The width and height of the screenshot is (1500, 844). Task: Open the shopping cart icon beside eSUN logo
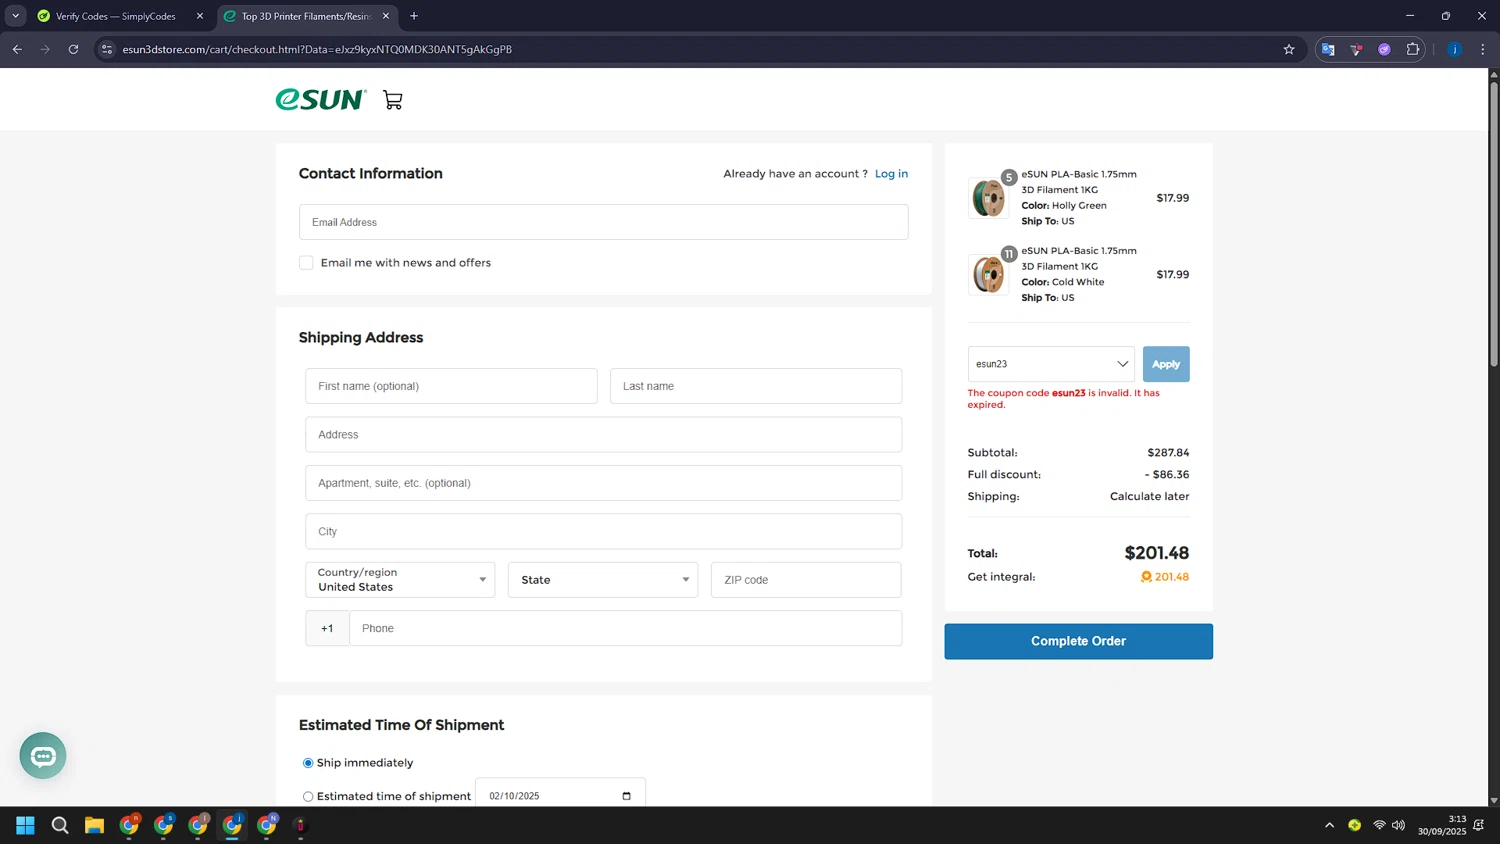(x=393, y=100)
